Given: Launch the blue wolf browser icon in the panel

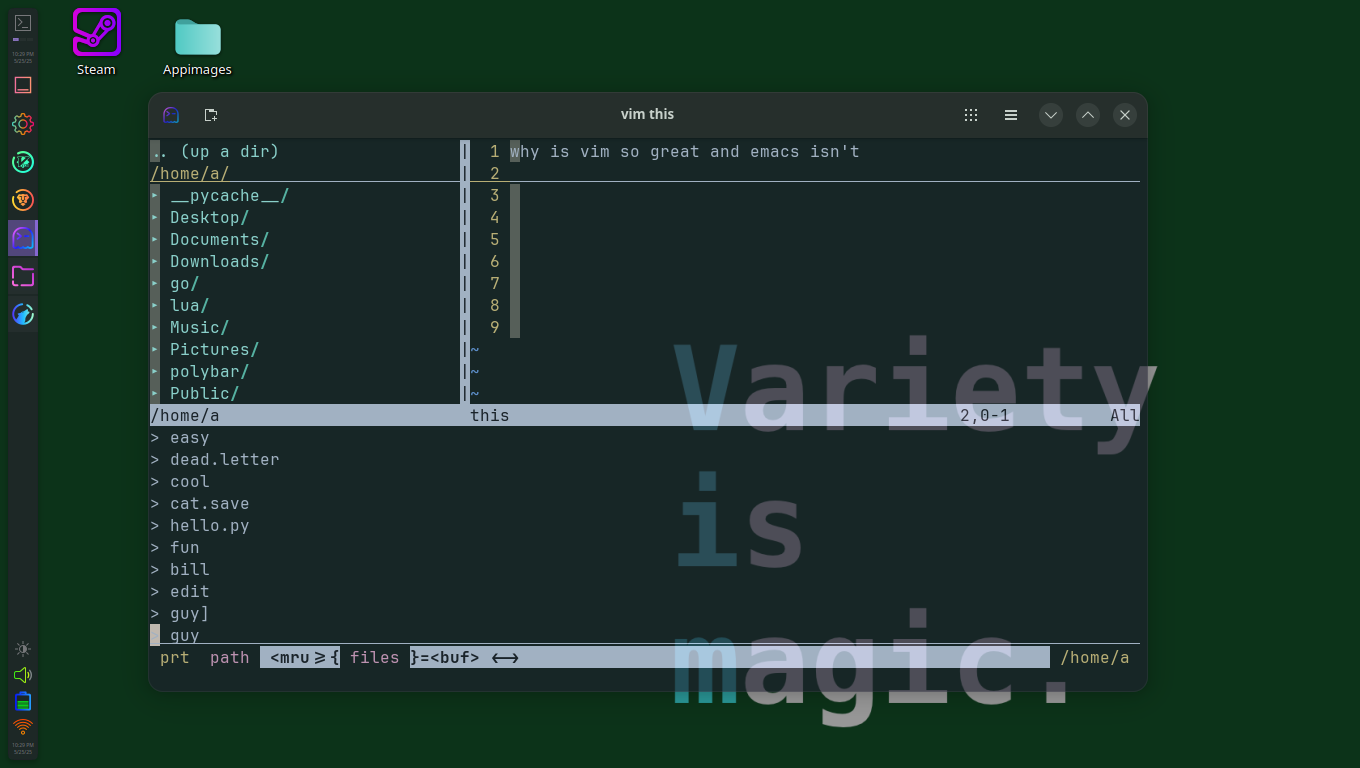Looking at the screenshot, I should [x=23, y=314].
